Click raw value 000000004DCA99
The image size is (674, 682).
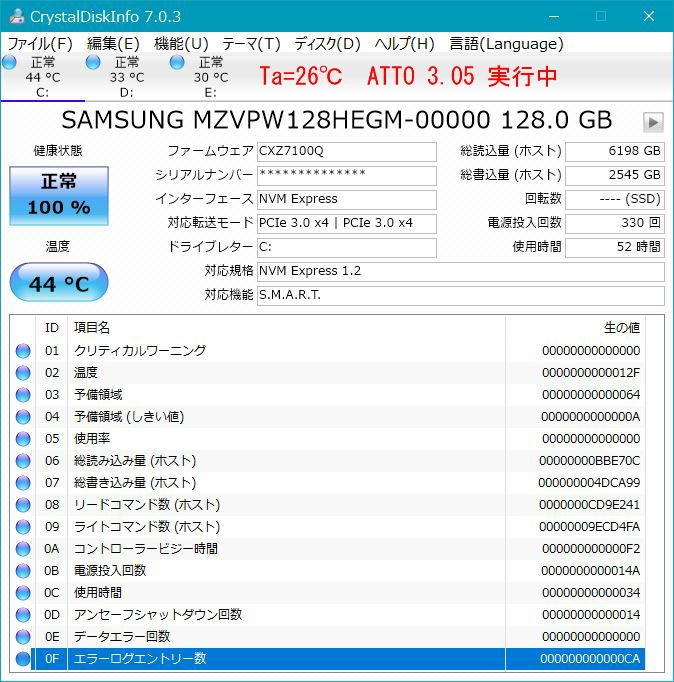pos(589,483)
